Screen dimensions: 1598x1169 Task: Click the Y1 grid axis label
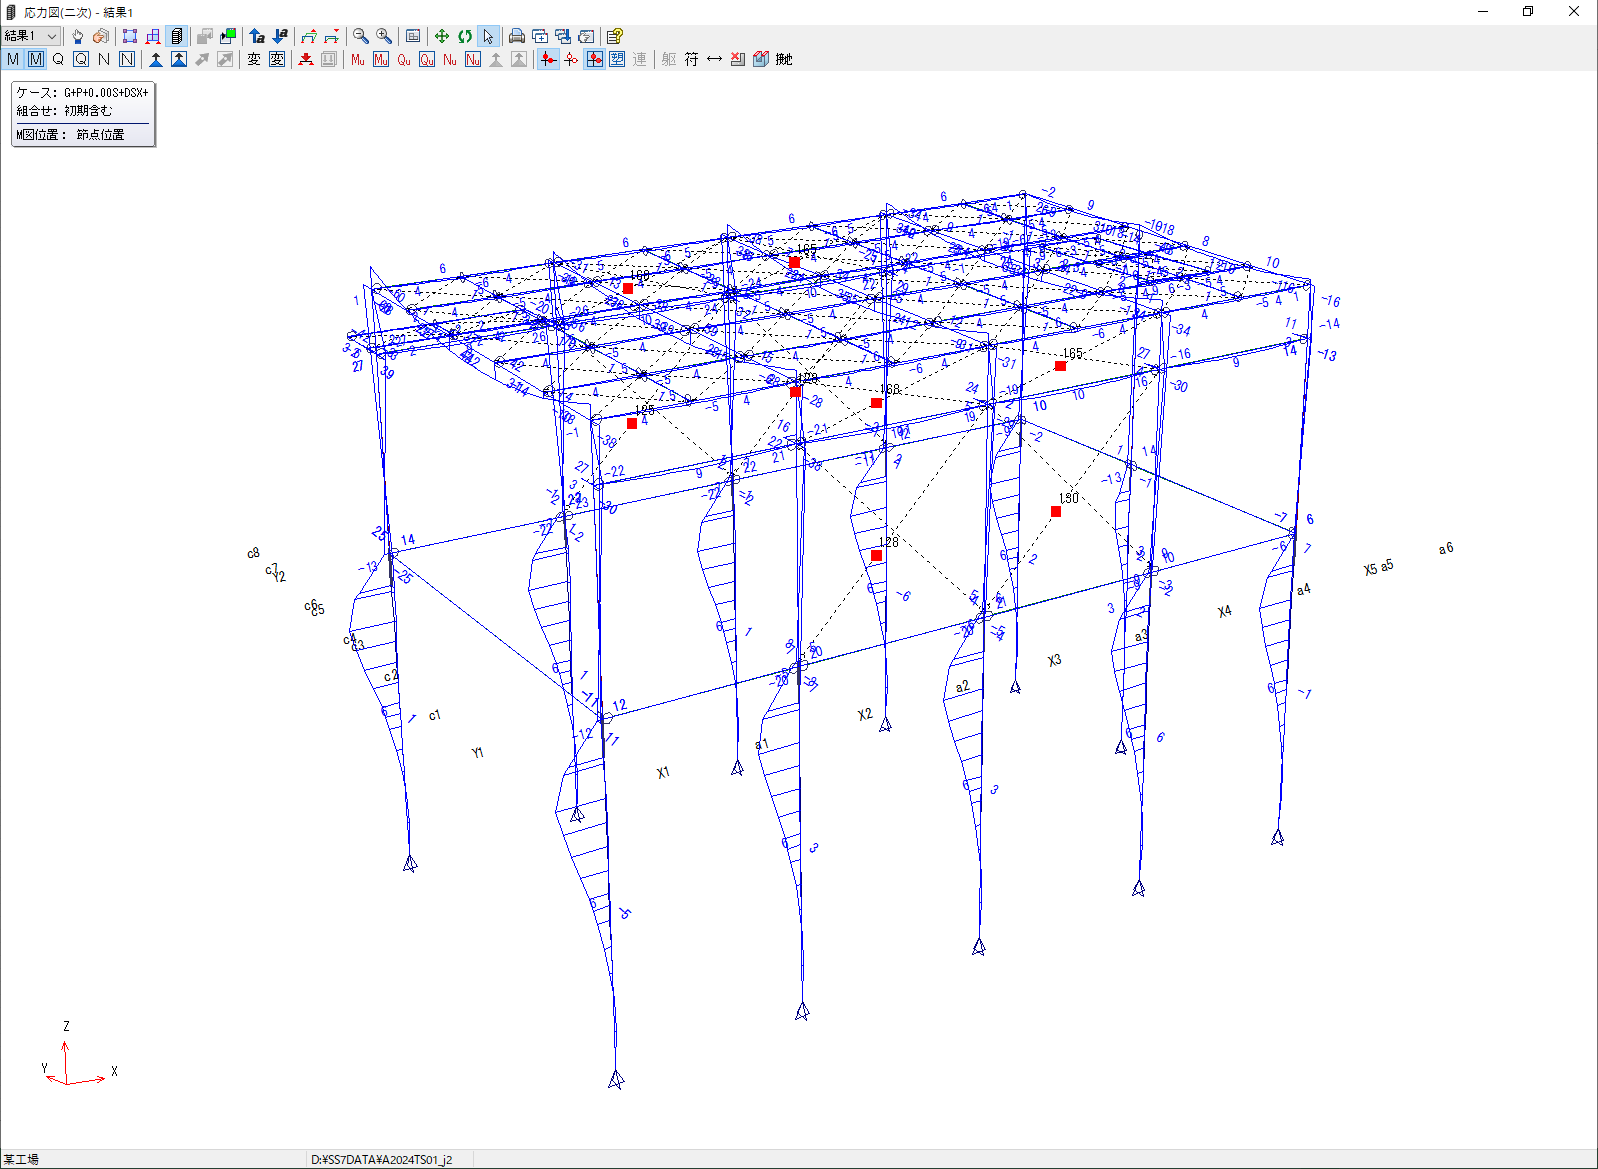478,753
